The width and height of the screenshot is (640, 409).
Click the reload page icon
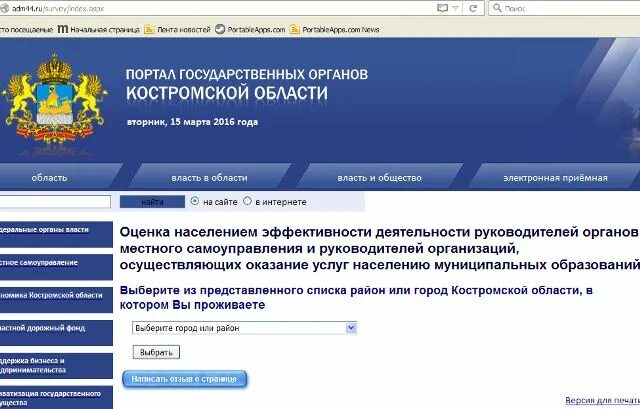pyautogui.click(x=473, y=8)
